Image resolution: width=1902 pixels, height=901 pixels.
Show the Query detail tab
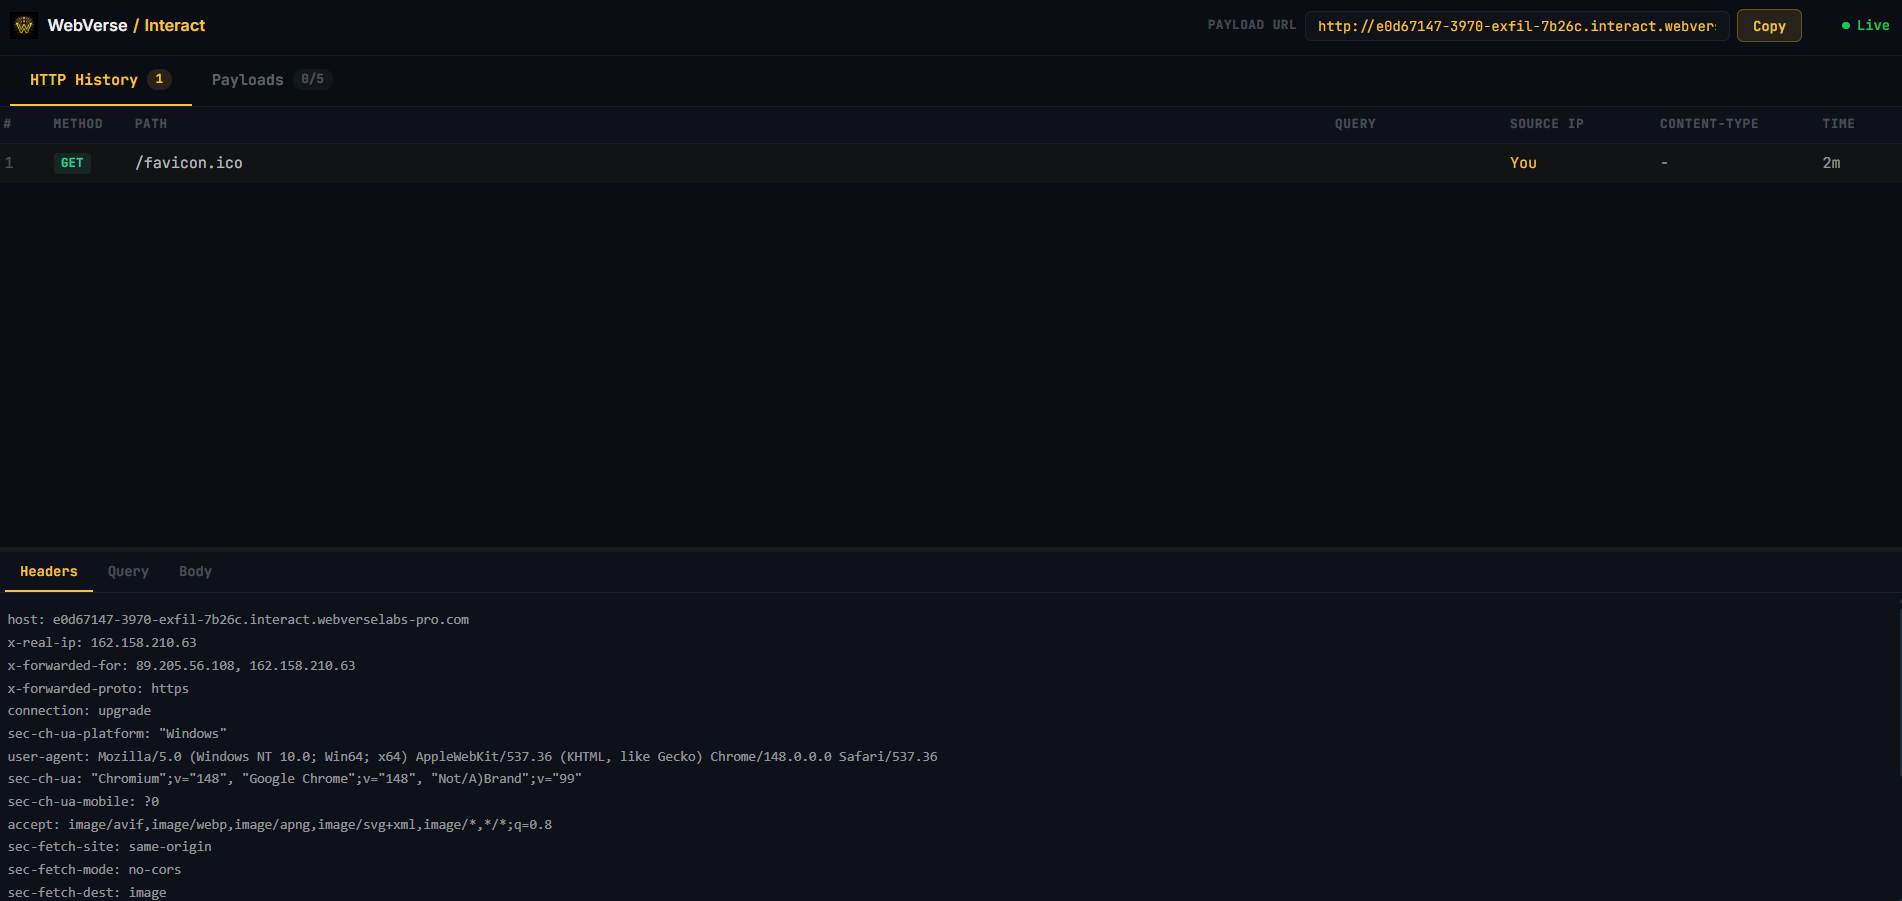pos(128,571)
